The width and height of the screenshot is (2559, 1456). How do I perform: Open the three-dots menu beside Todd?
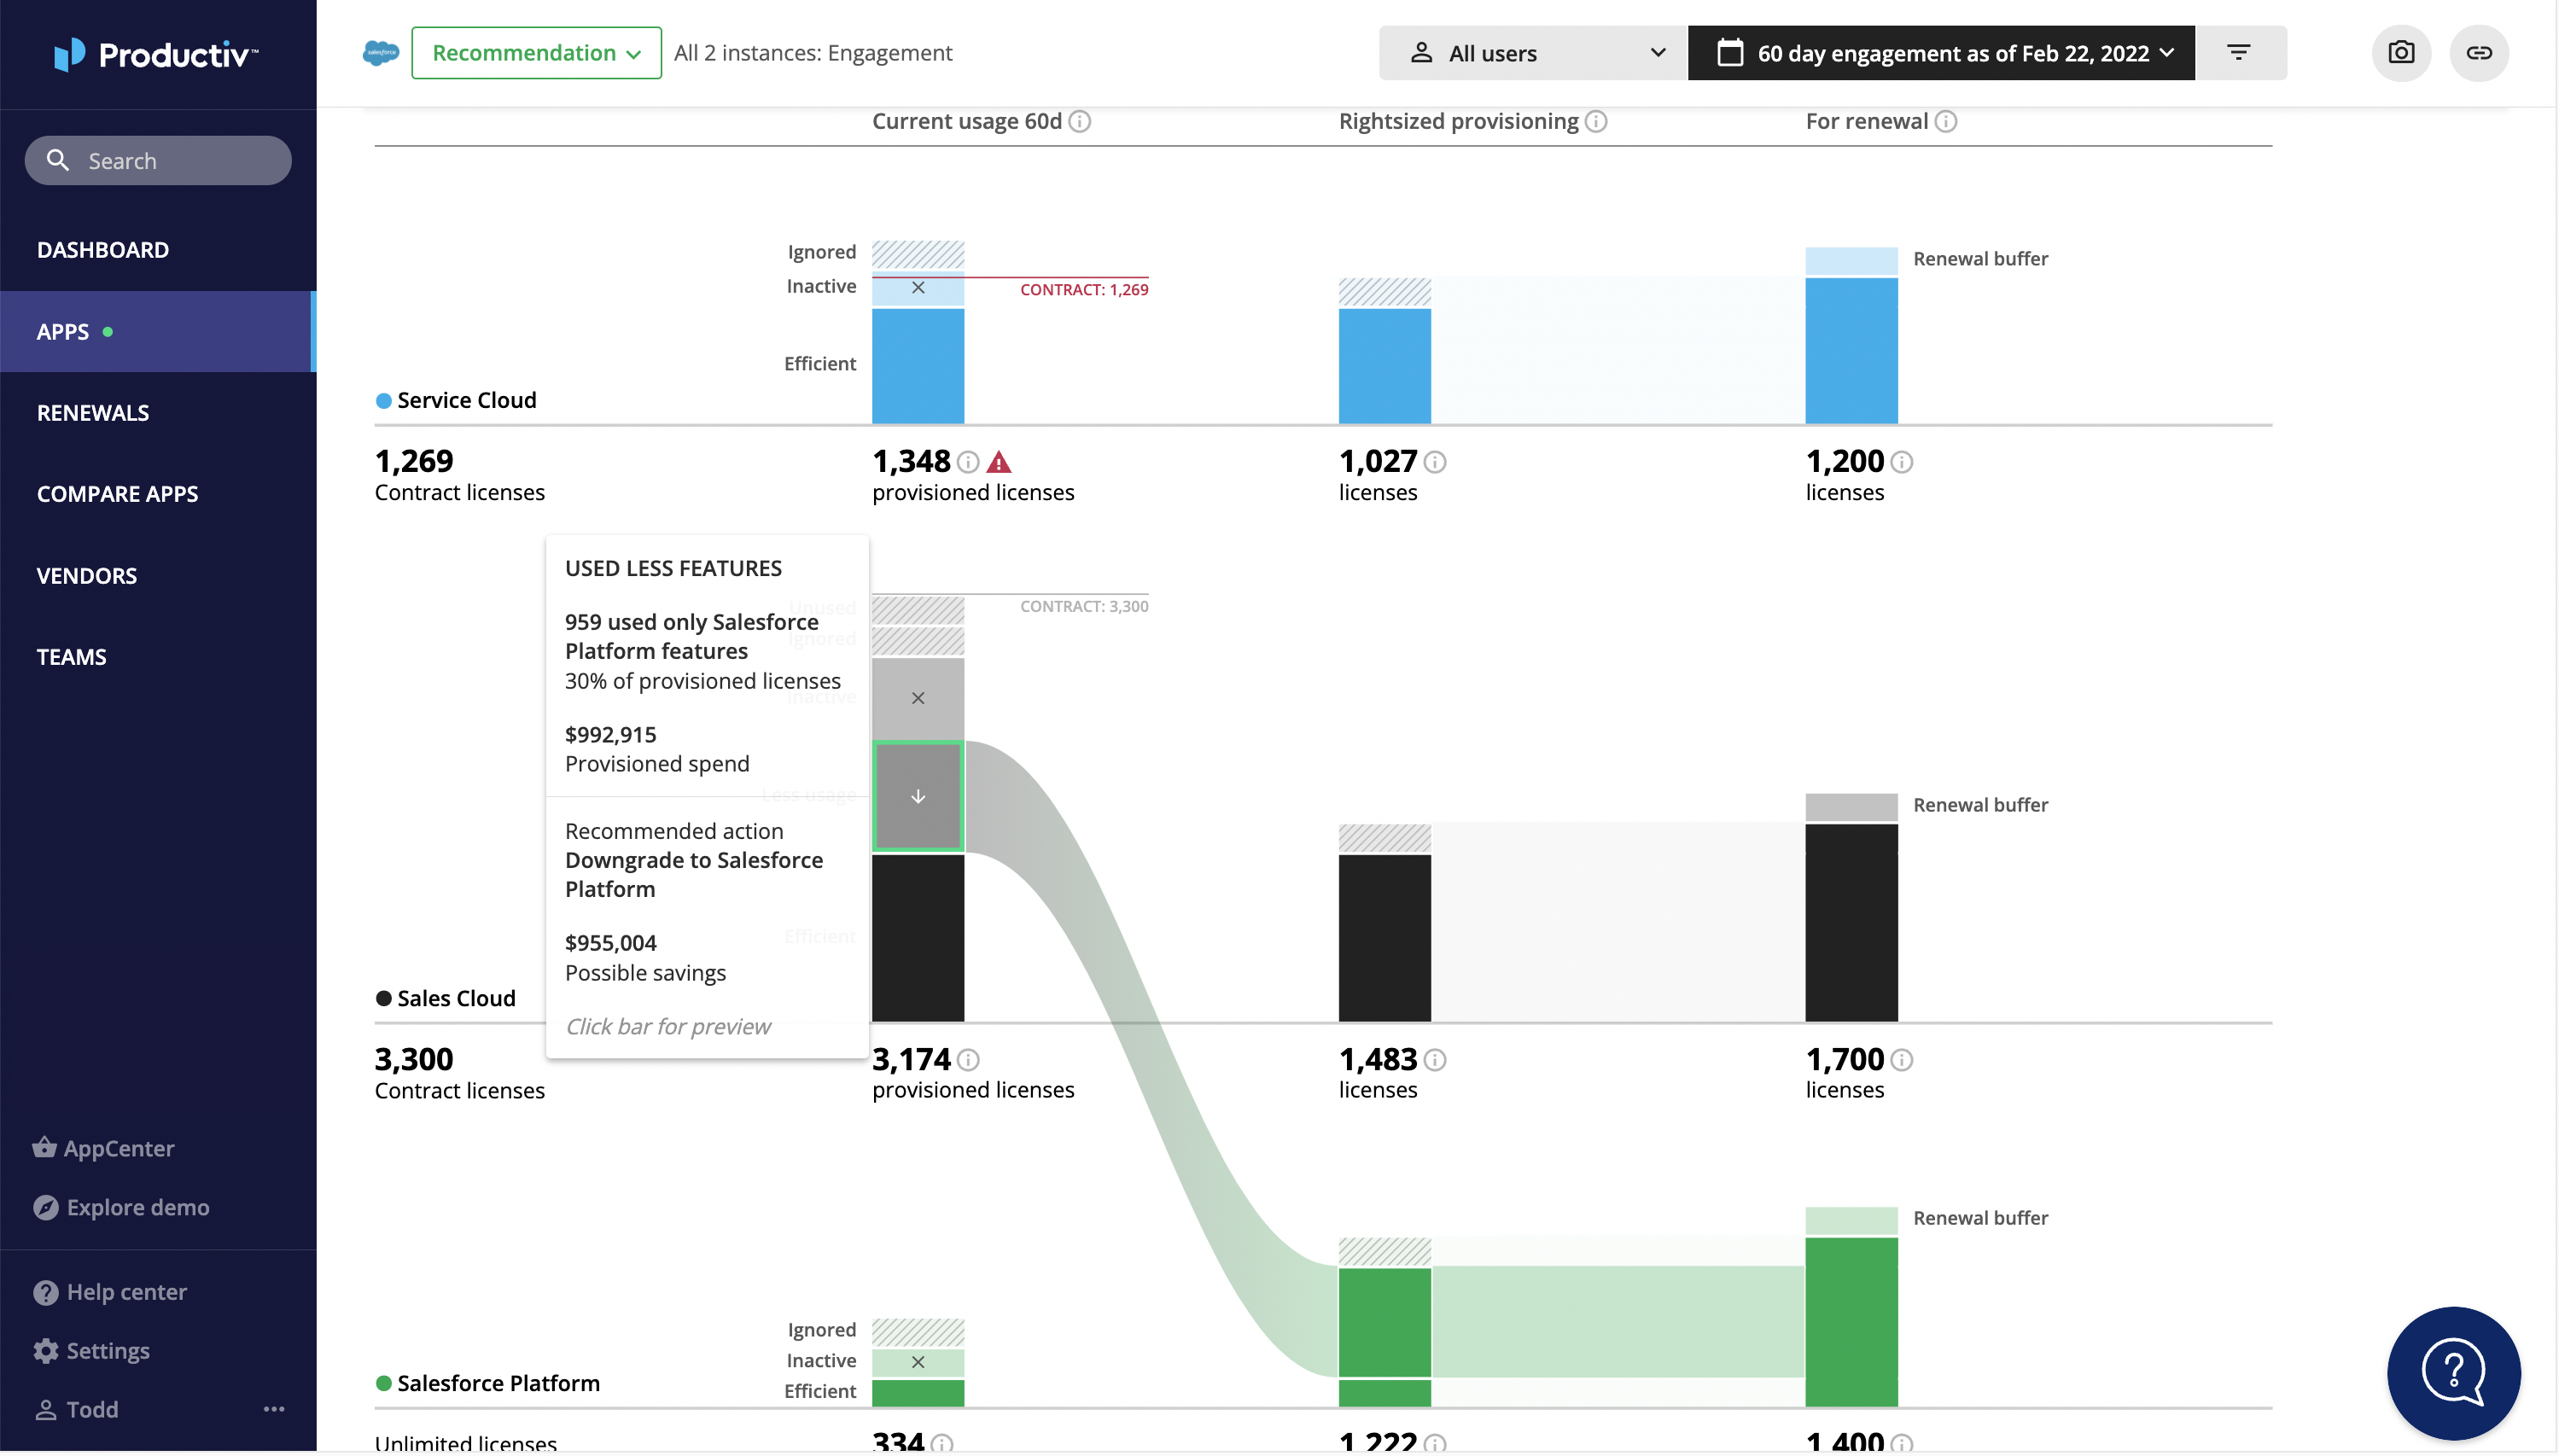tap(274, 1409)
